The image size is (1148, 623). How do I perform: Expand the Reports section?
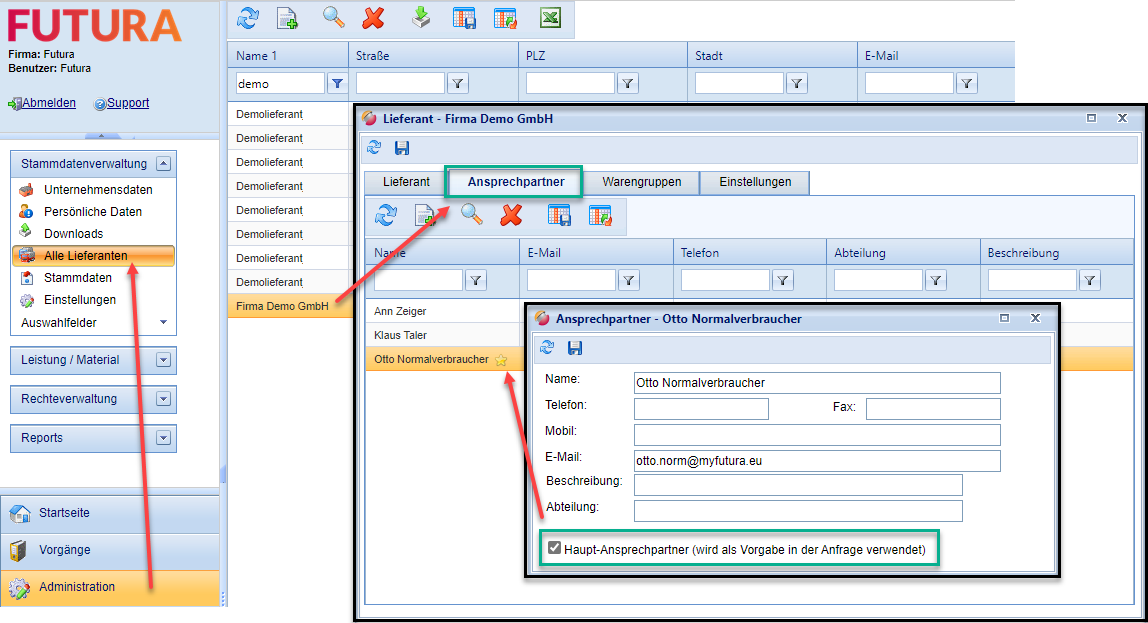[164, 438]
